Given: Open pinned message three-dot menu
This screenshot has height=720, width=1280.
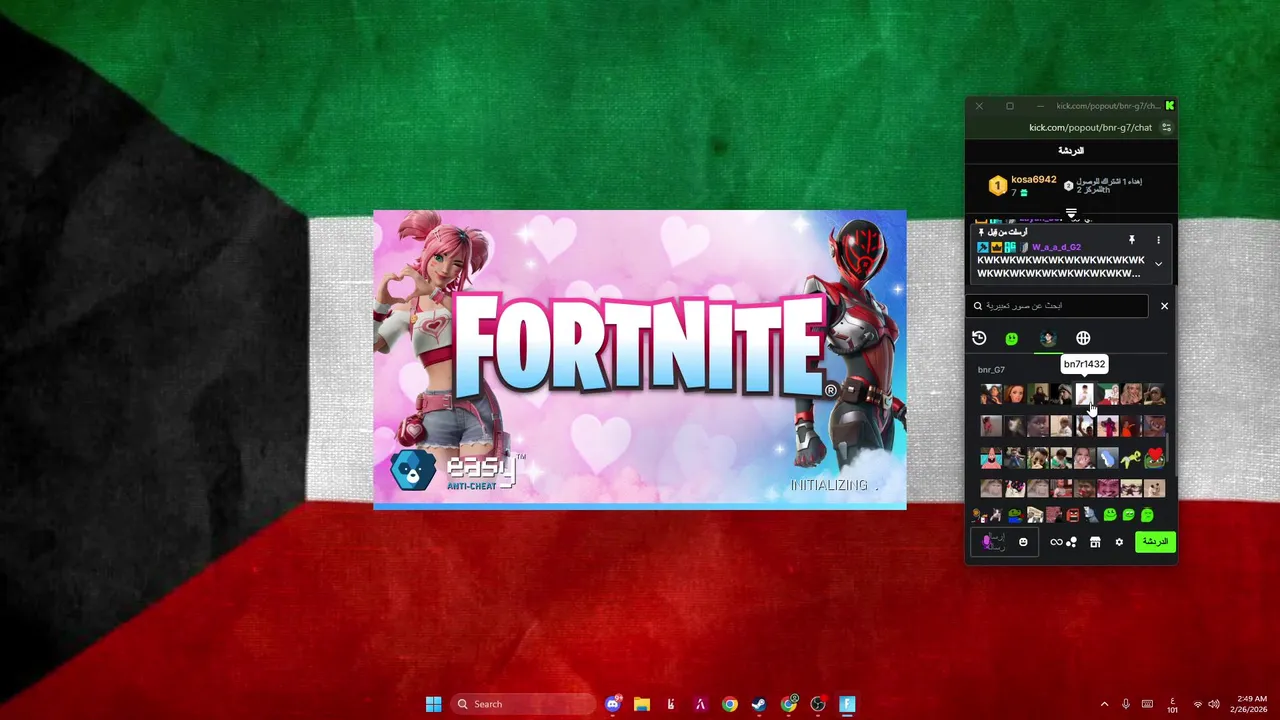Looking at the screenshot, I should point(1158,240).
